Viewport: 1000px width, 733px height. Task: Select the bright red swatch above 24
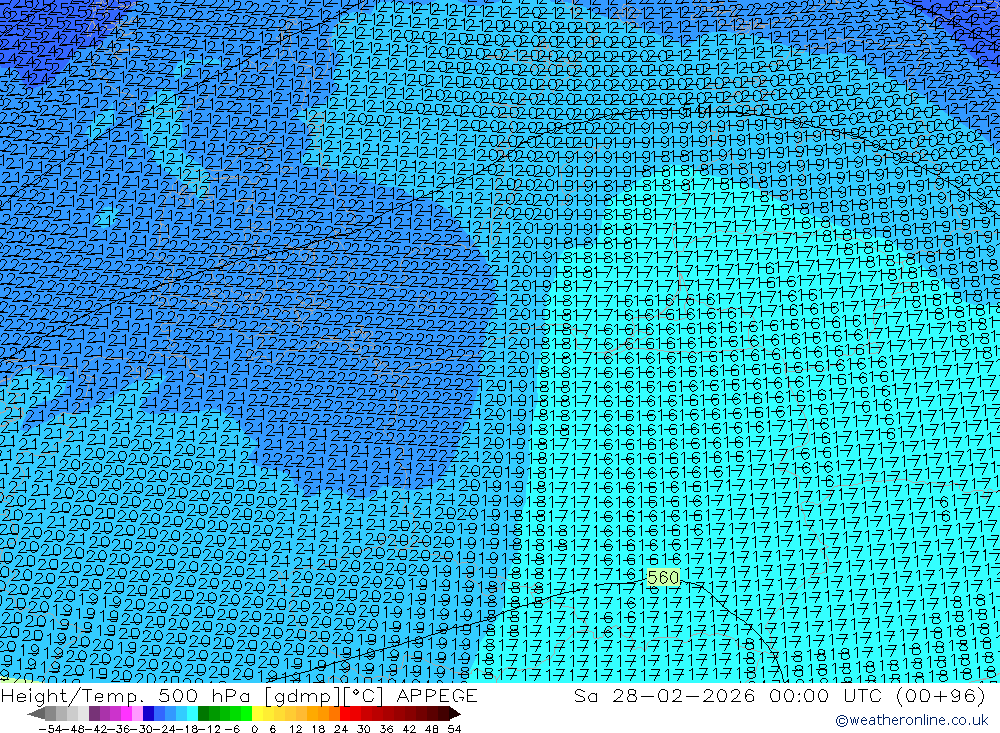(x=344, y=714)
